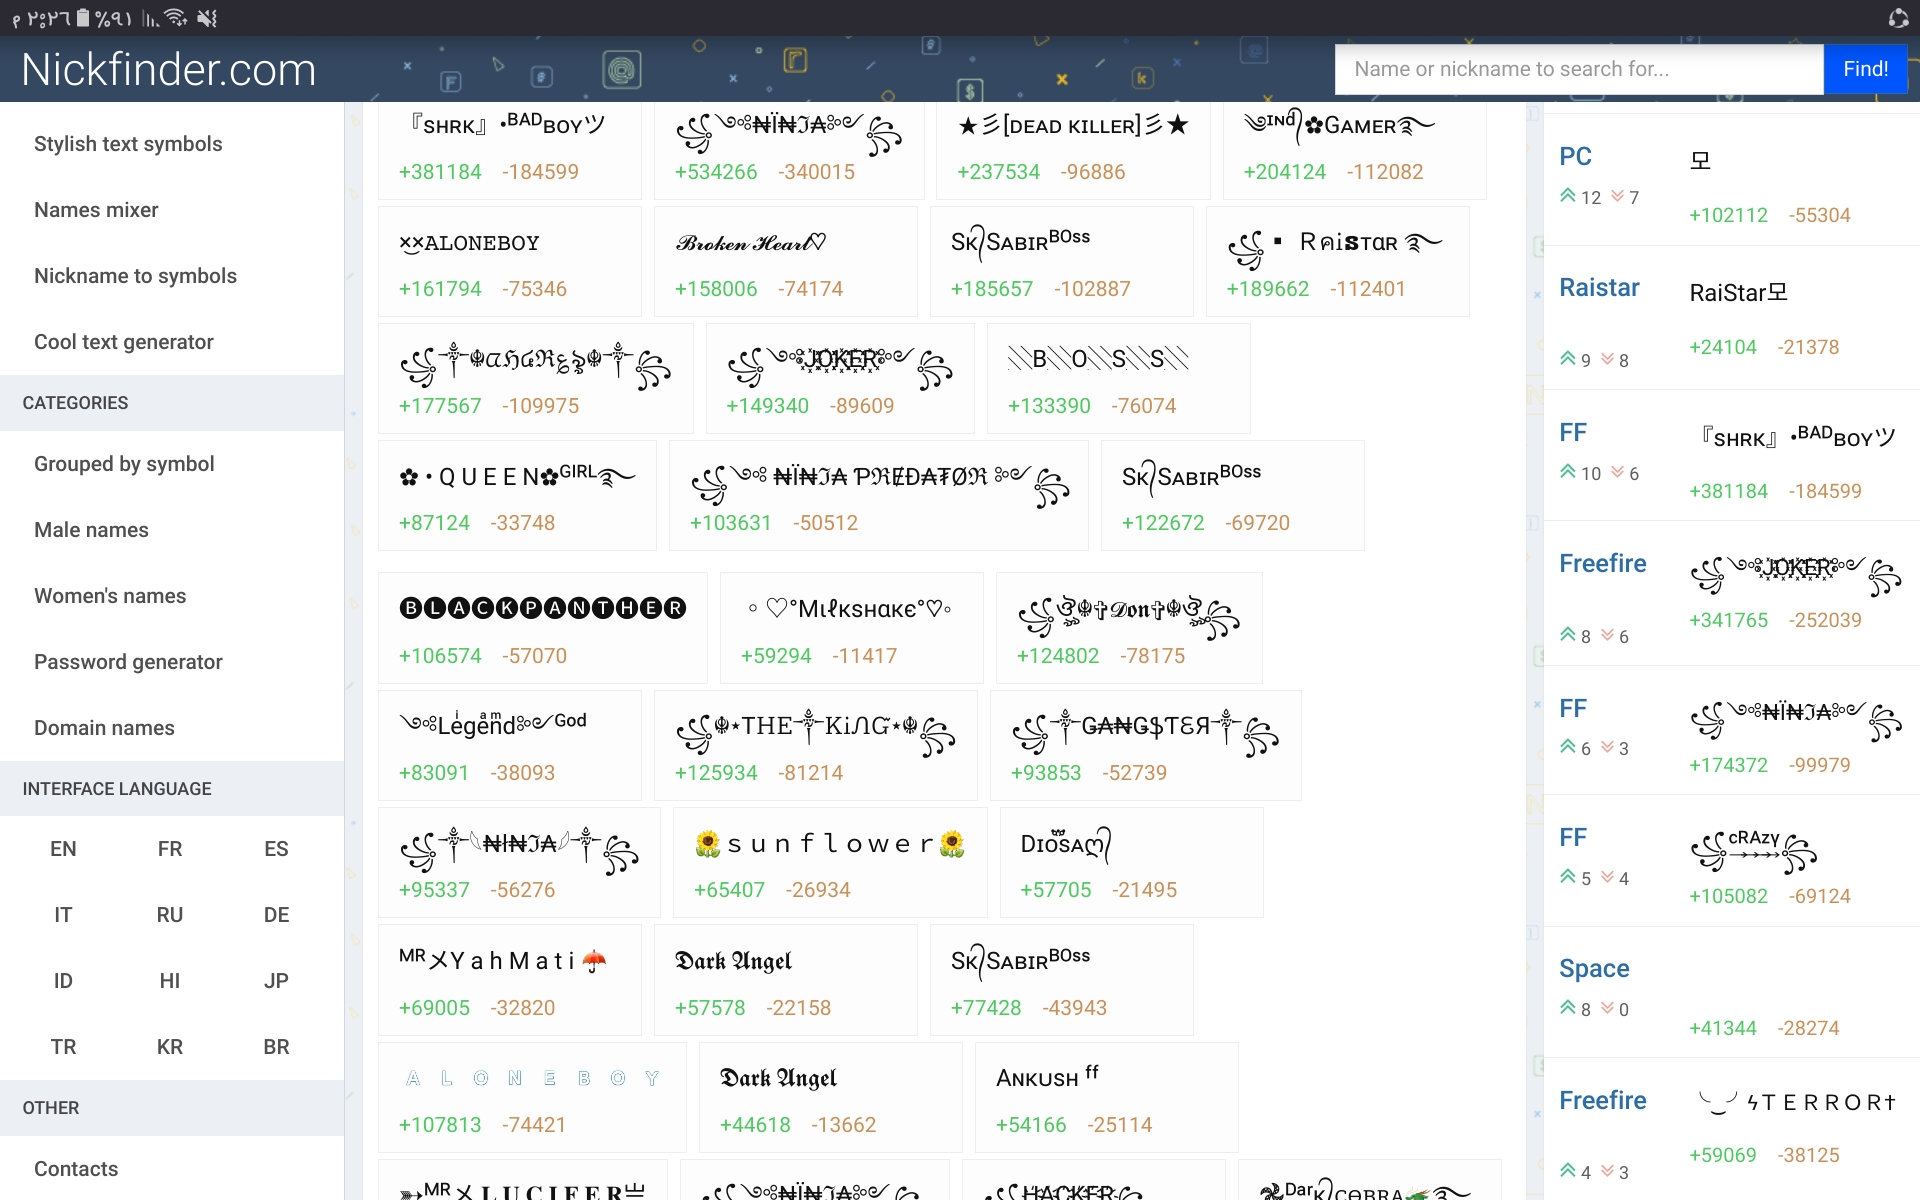Like the sunflower nickname (+65407)
The width and height of the screenshot is (1920, 1200).
tap(729, 890)
